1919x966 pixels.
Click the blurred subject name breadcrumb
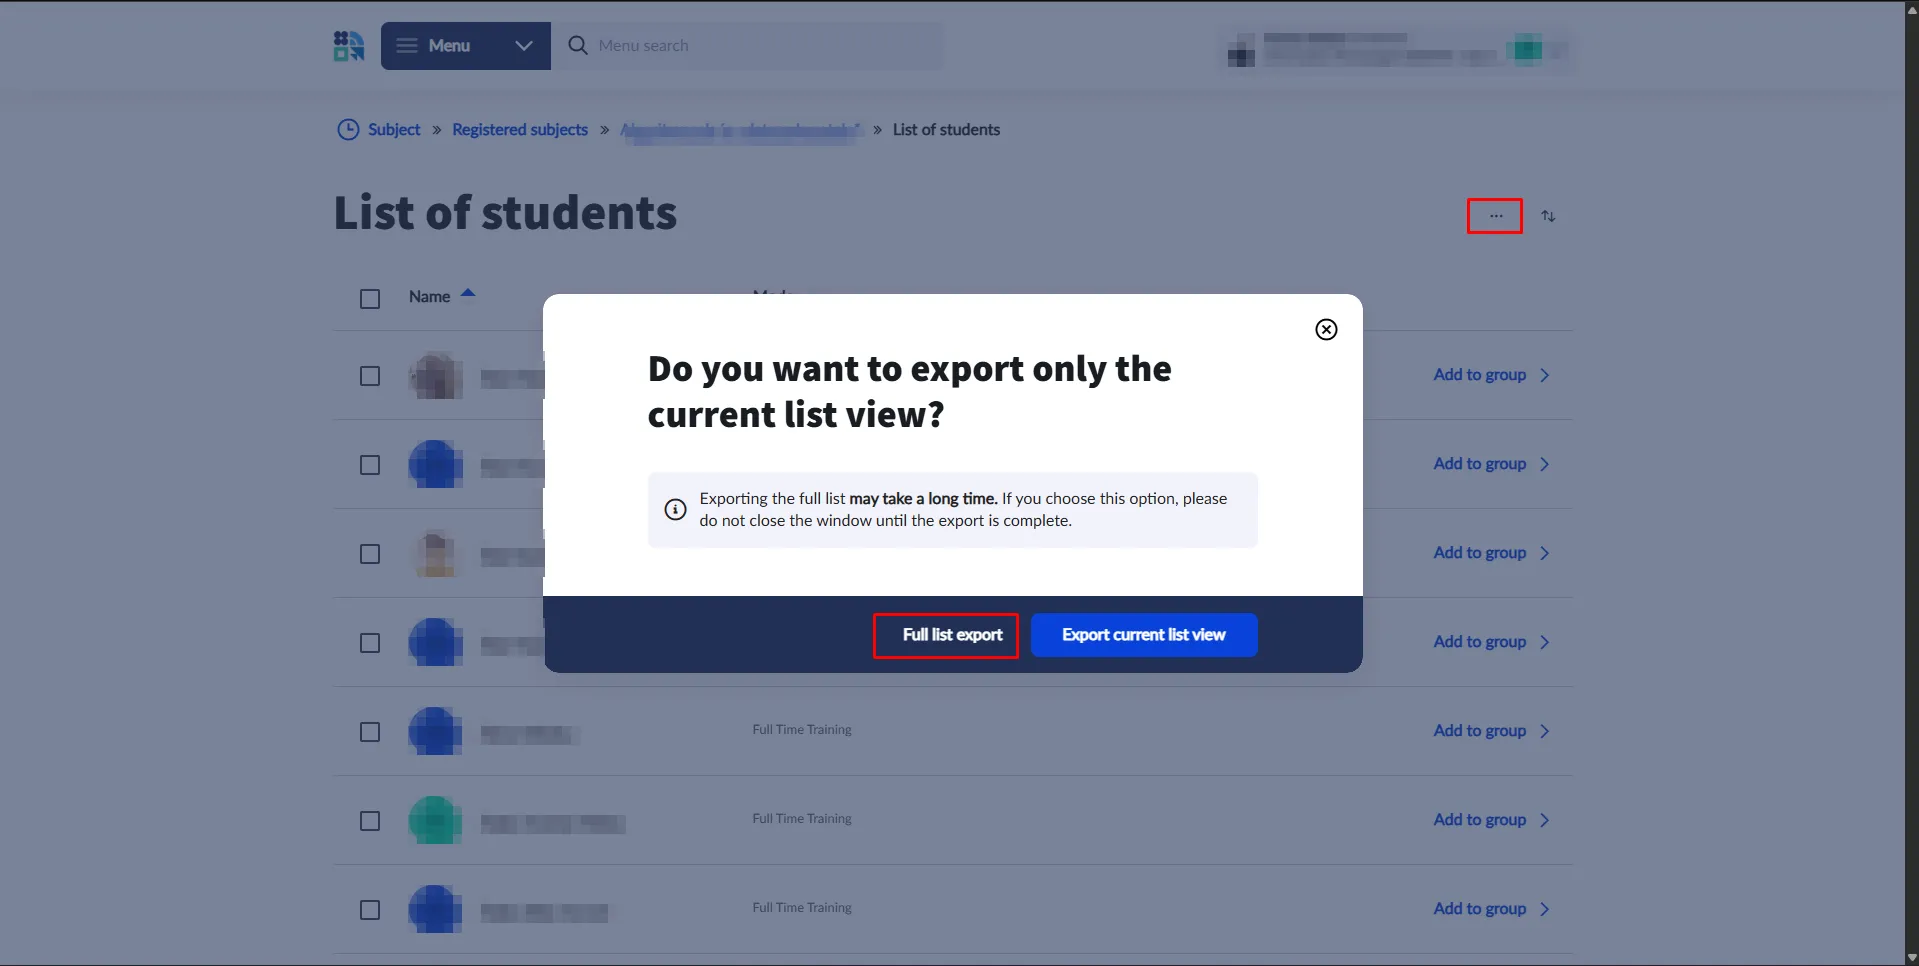(x=741, y=130)
